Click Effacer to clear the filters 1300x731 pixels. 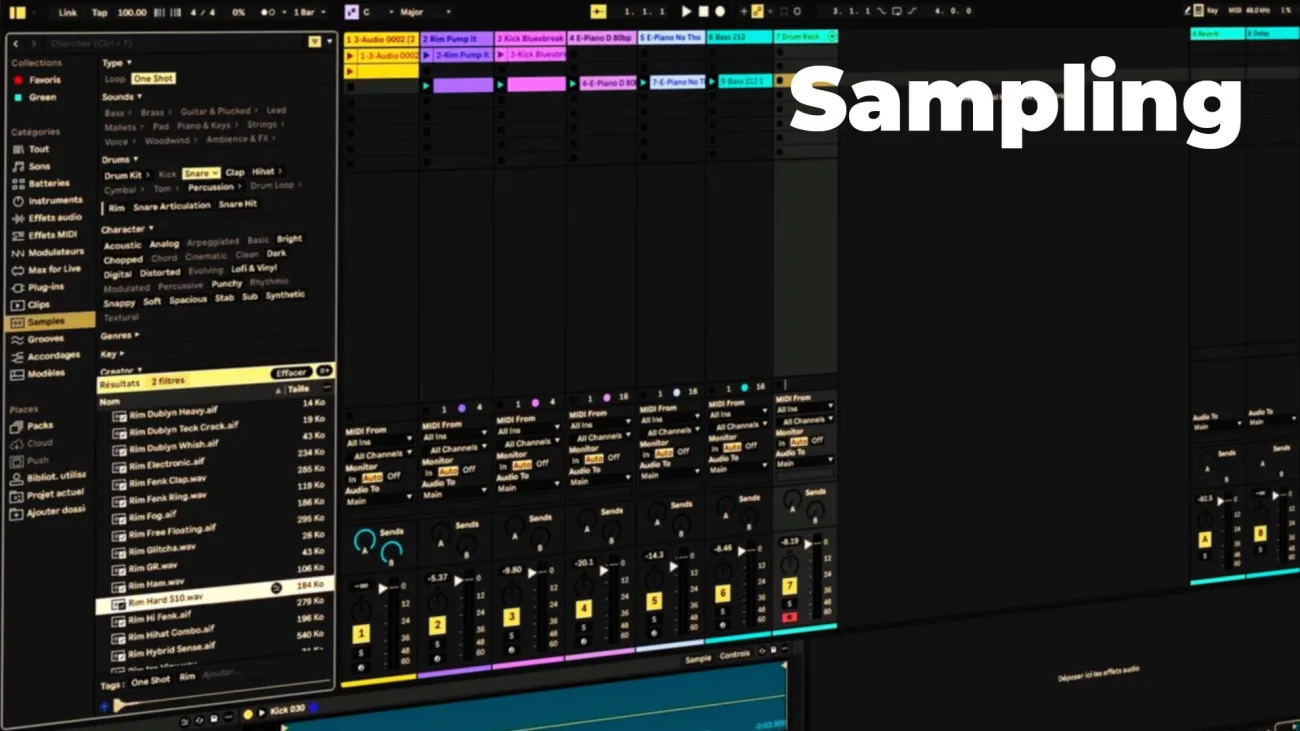point(290,373)
